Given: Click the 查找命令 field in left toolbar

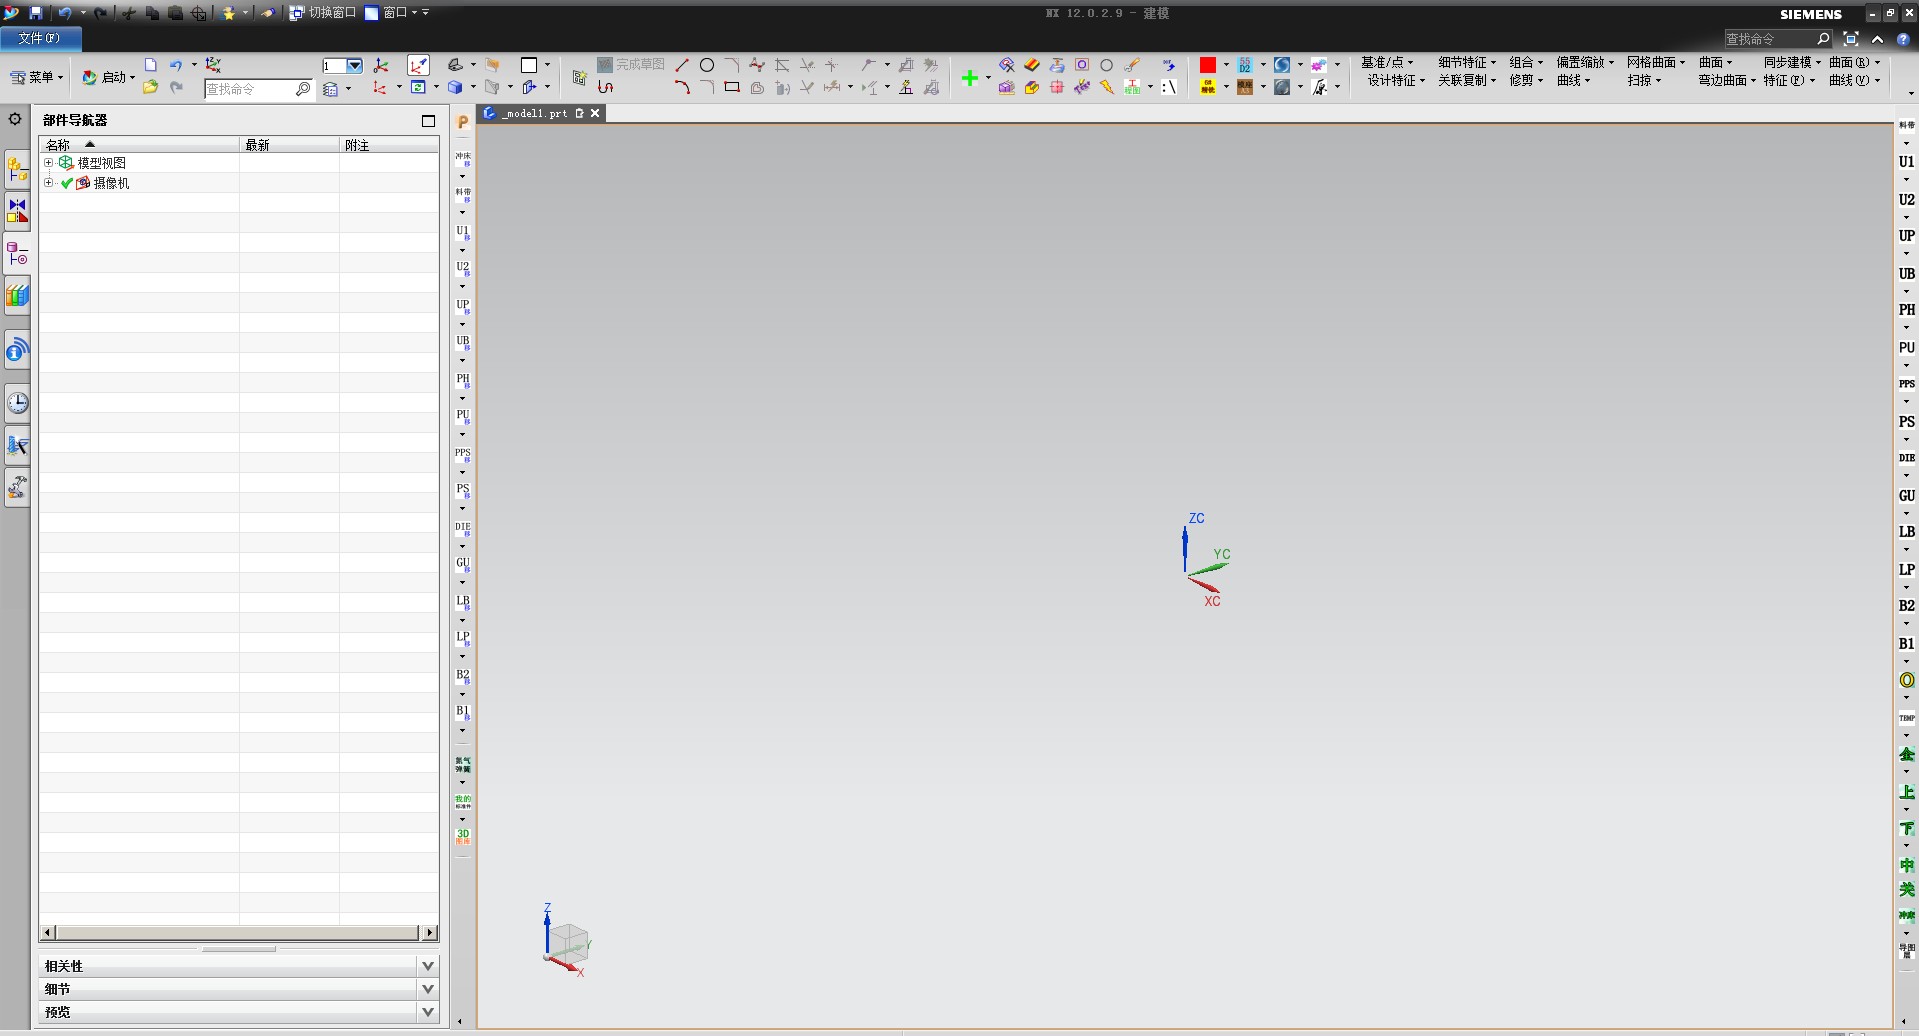Looking at the screenshot, I should click(259, 89).
